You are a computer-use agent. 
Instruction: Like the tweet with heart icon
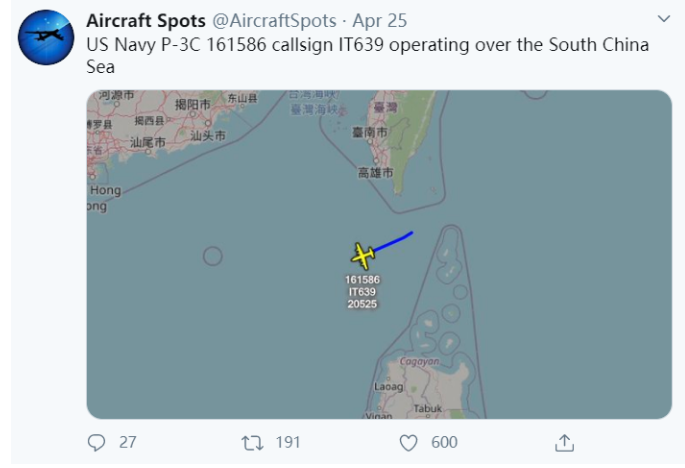408,443
